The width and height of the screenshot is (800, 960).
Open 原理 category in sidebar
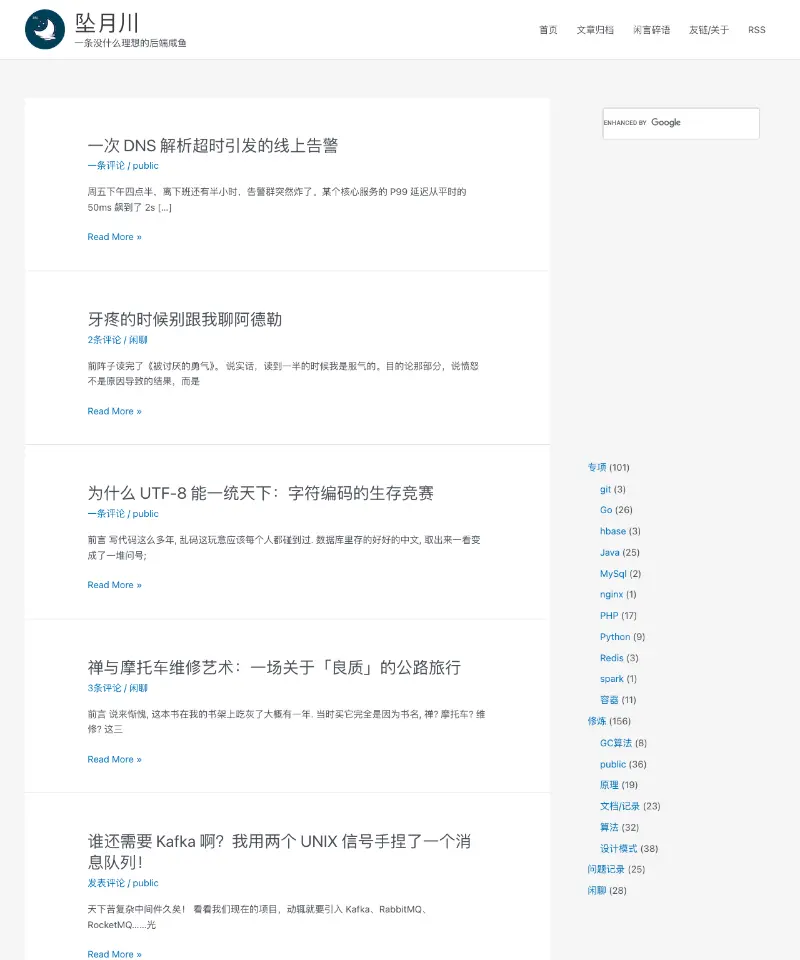[x=609, y=785]
